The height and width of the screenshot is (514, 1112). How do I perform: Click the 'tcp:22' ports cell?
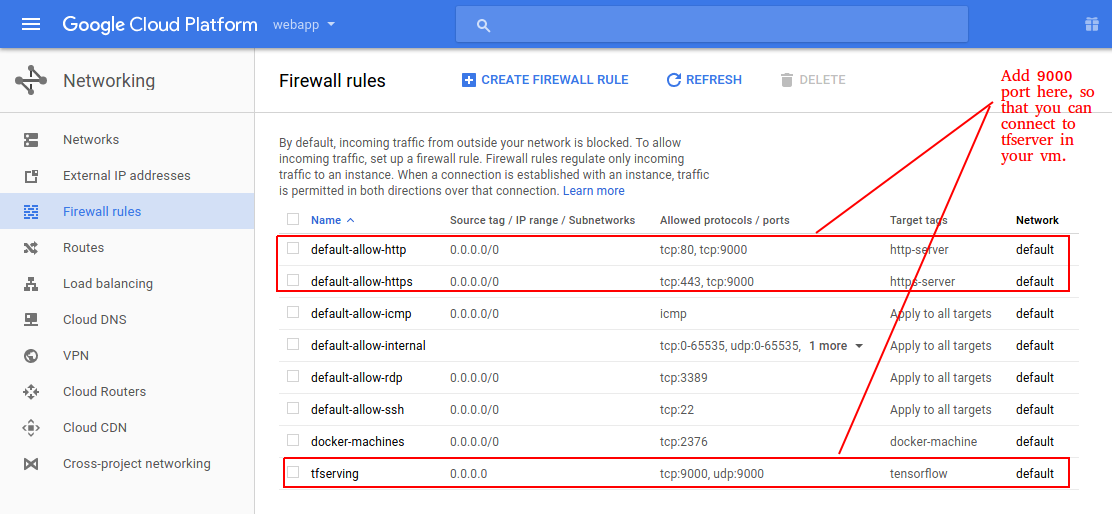point(677,410)
